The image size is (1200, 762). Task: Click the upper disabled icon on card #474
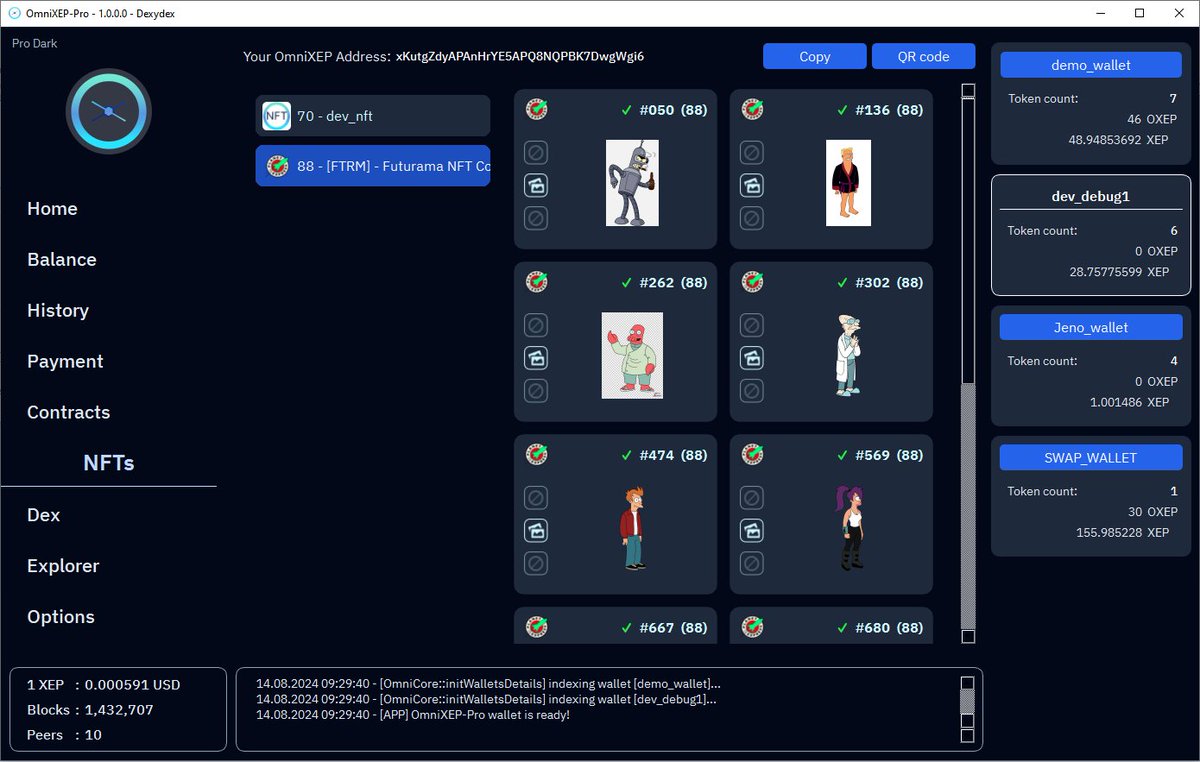coord(536,498)
